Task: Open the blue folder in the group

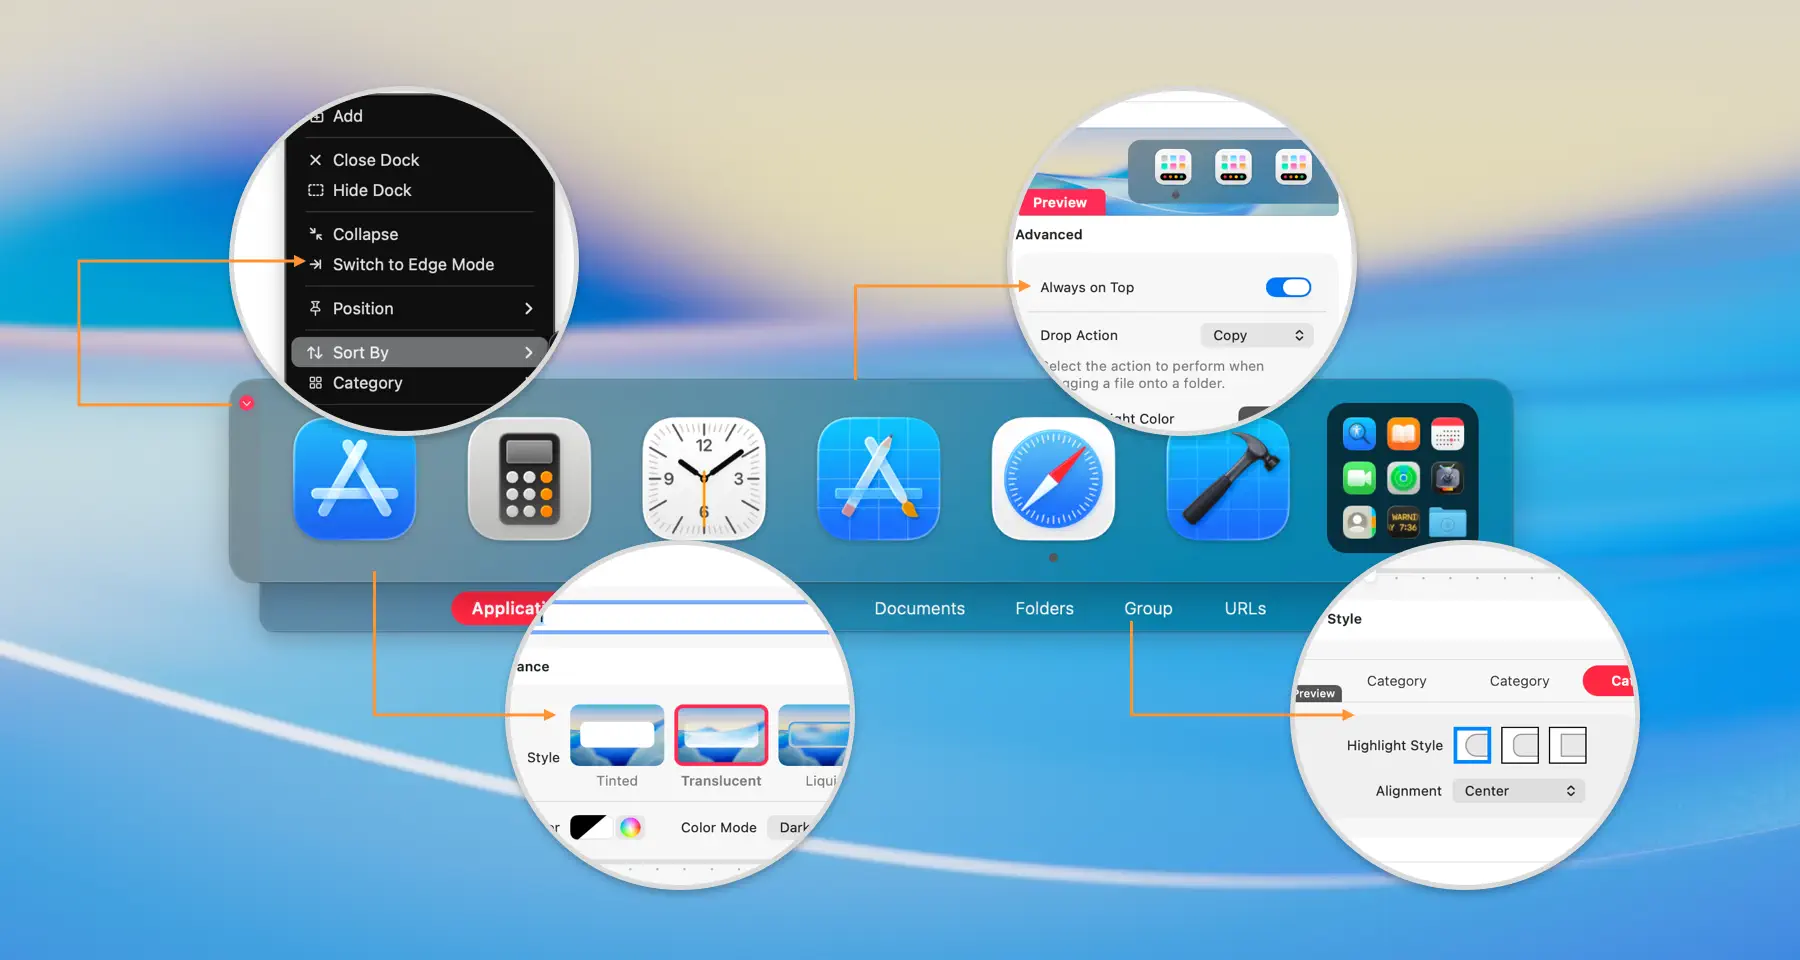Action: coord(1447,522)
